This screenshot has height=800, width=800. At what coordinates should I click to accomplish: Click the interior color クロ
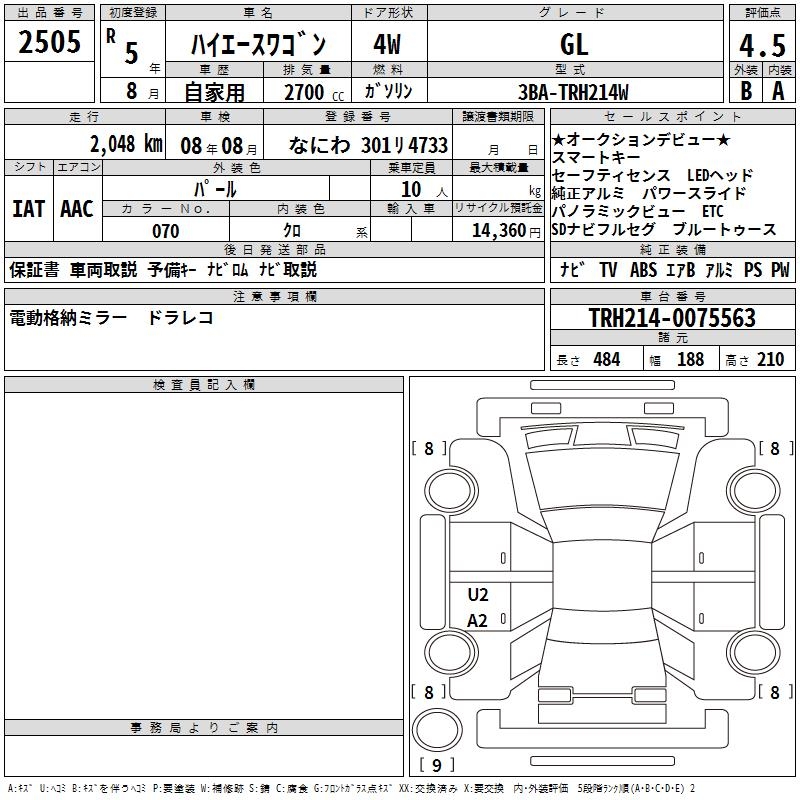point(292,231)
